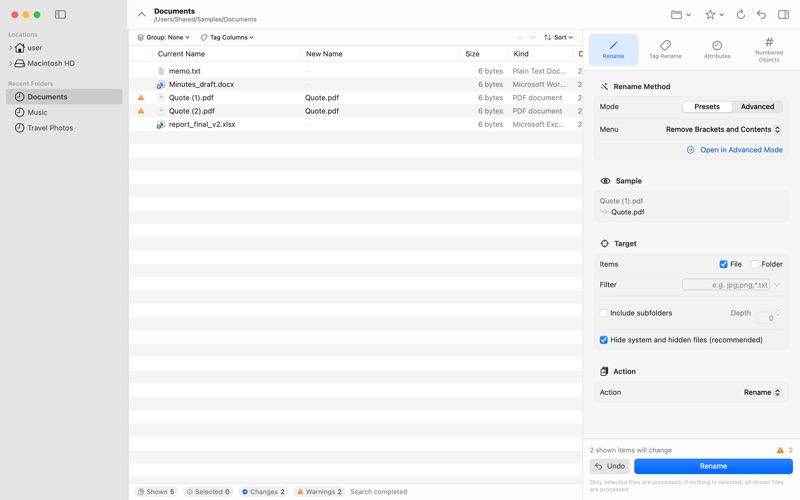Click the Changes 2 status filter

coord(263,492)
